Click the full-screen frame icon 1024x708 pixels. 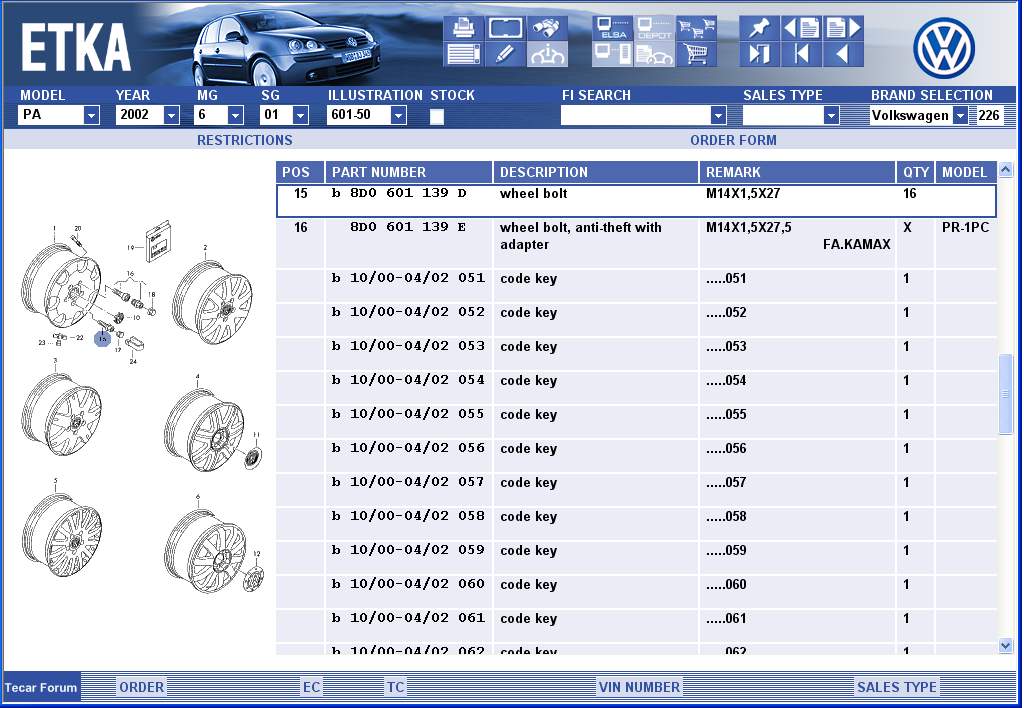[505, 29]
